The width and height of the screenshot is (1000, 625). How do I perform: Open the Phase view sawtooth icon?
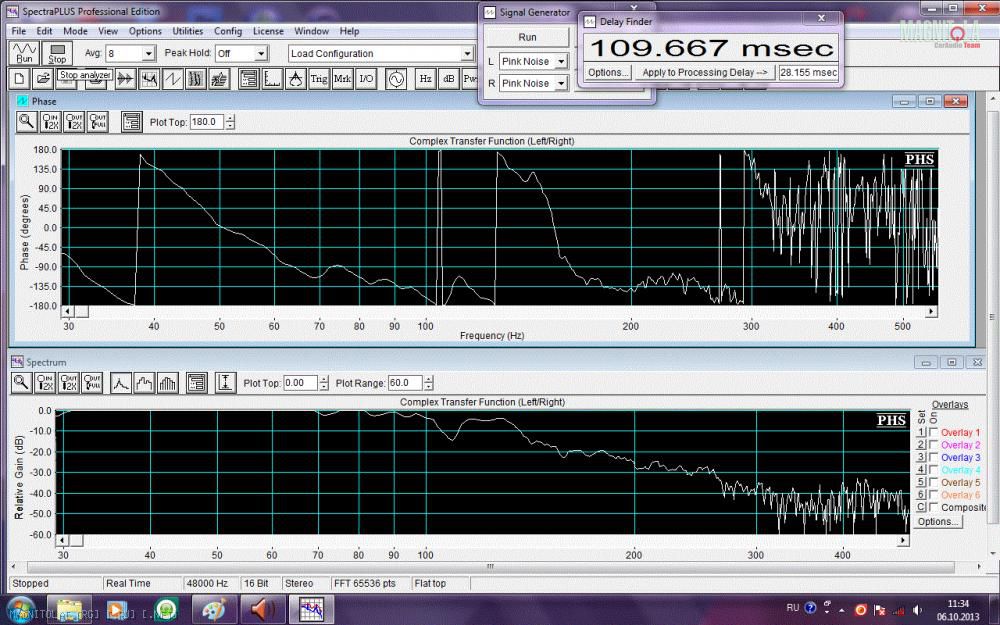point(173,79)
